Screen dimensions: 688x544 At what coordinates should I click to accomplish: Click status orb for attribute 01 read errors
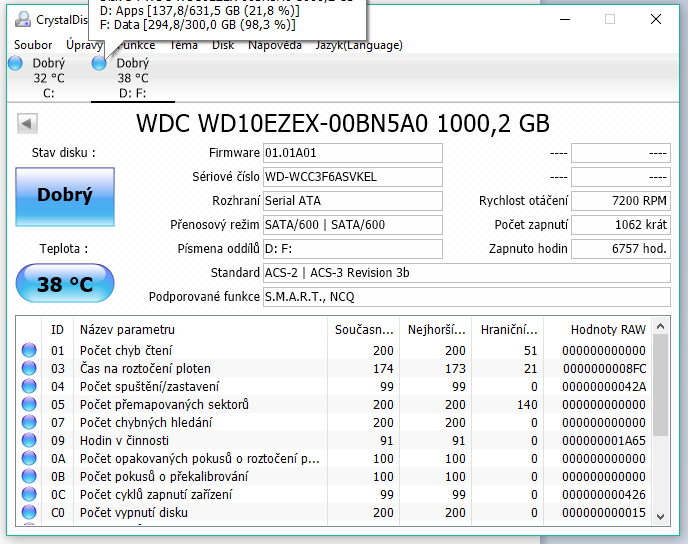pyautogui.click(x=29, y=350)
